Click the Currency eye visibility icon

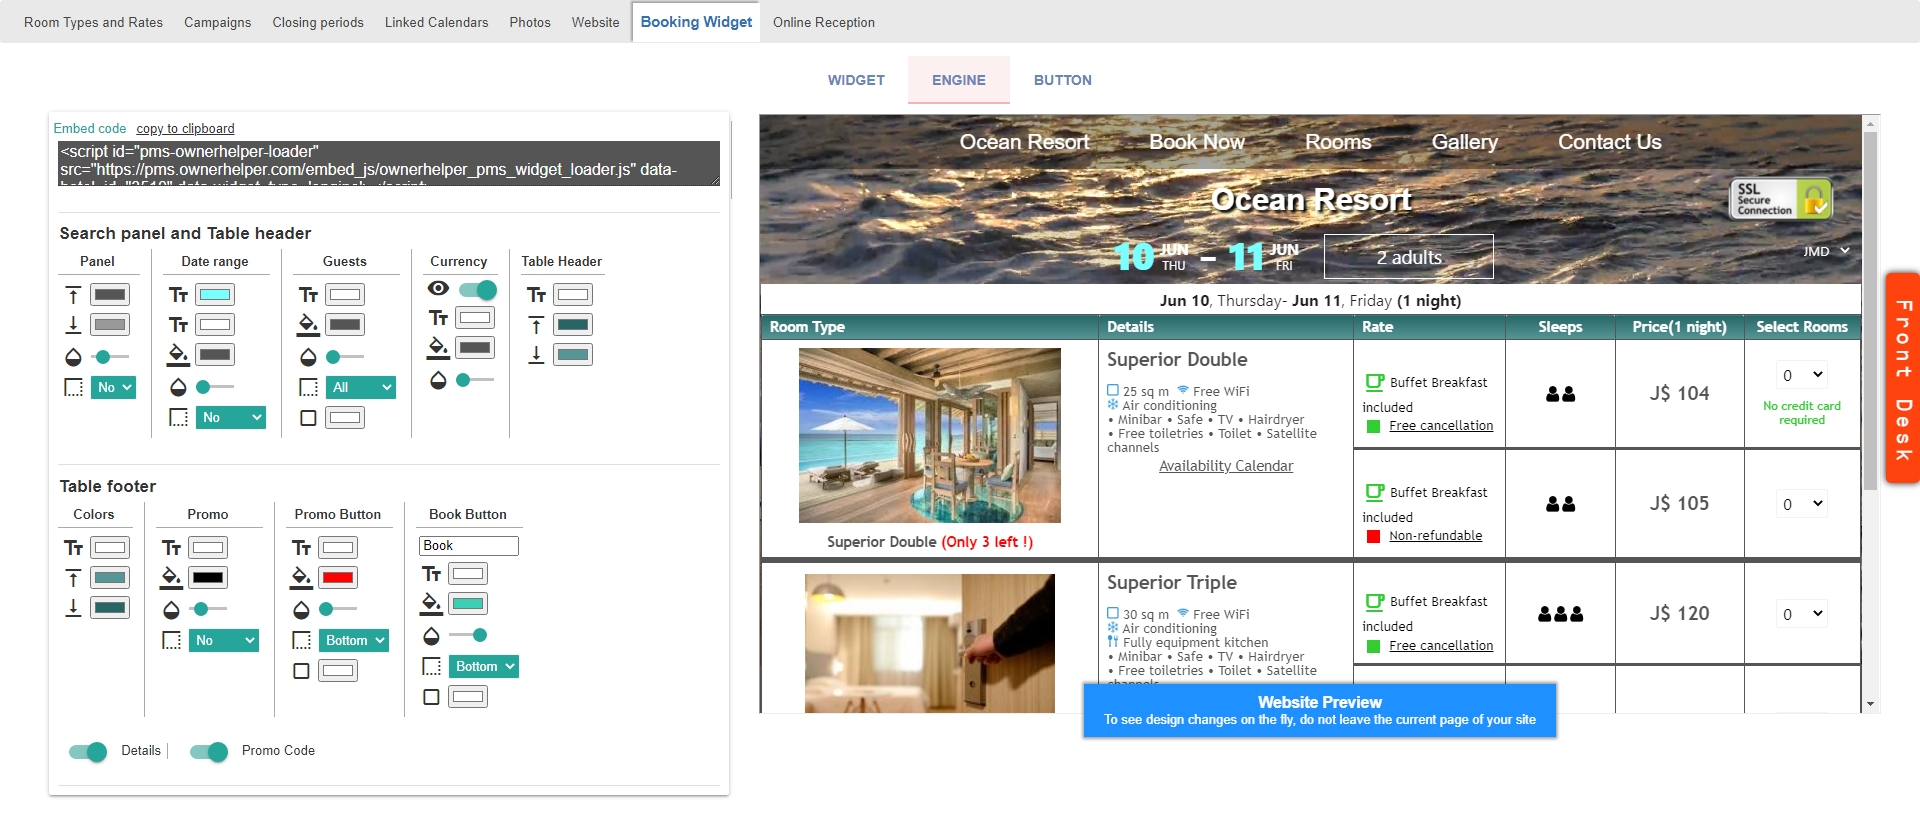click(438, 288)
